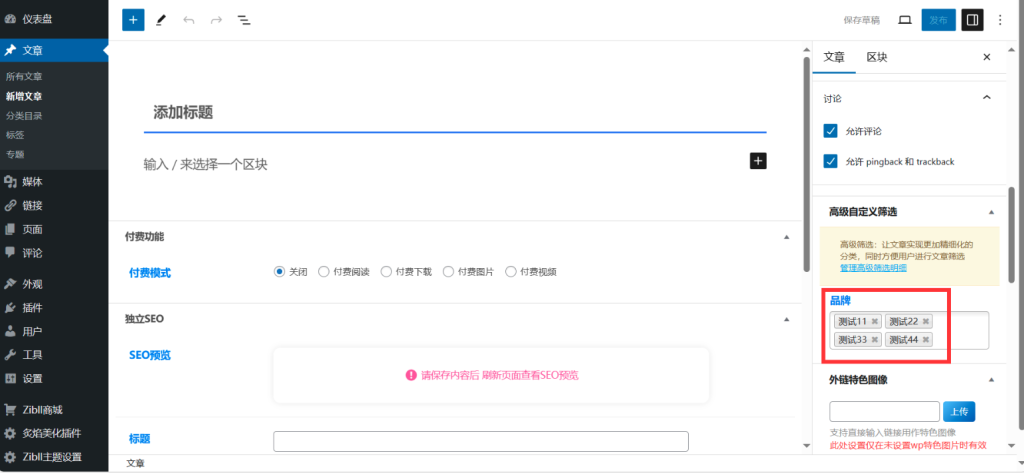Open Zibll主题设置 menu item
Image resolution: width=1024 pixels, height=473 pixels.
[54, 457]
